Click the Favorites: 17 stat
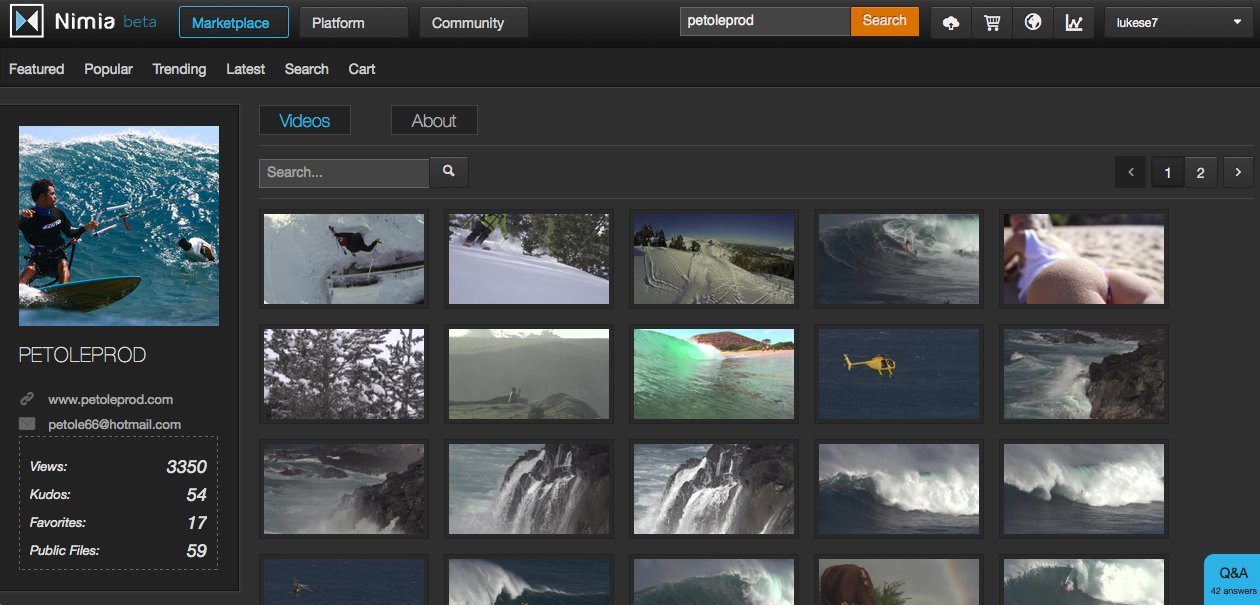 click(118, 523)
